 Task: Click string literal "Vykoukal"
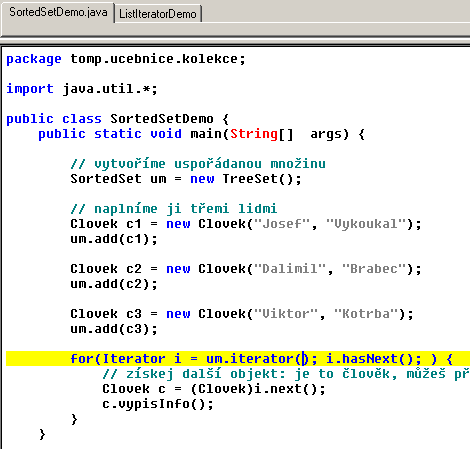(366, 224)
